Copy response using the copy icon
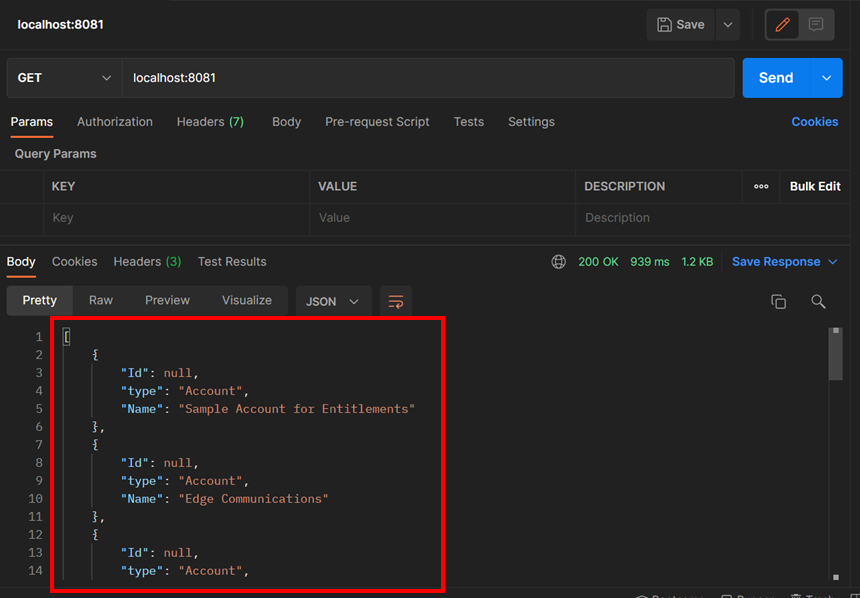The height and width of the screenshot is (598, 860). pyautogui.click(x=778, y=301)
